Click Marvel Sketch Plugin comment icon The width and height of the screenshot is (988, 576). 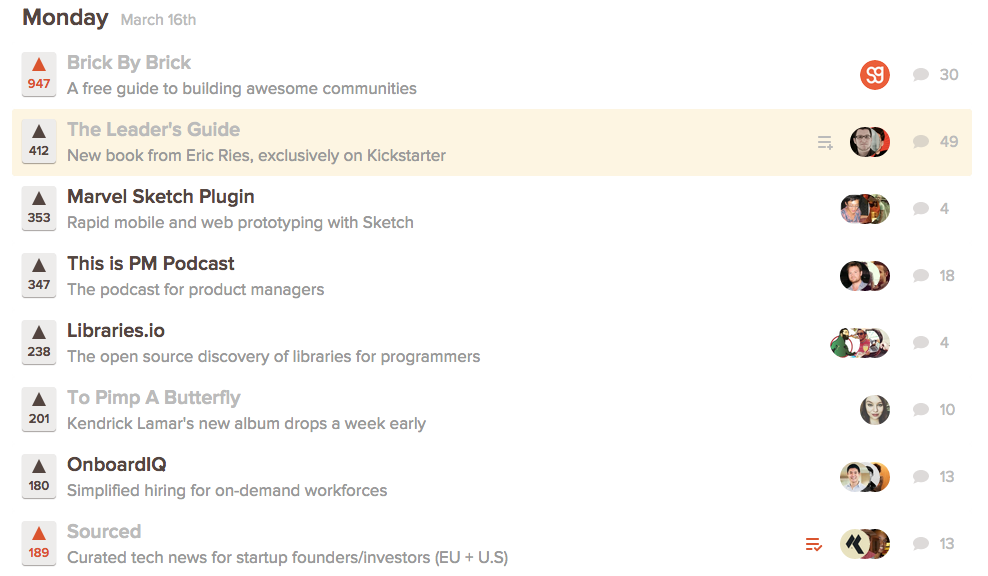point(921,209)
